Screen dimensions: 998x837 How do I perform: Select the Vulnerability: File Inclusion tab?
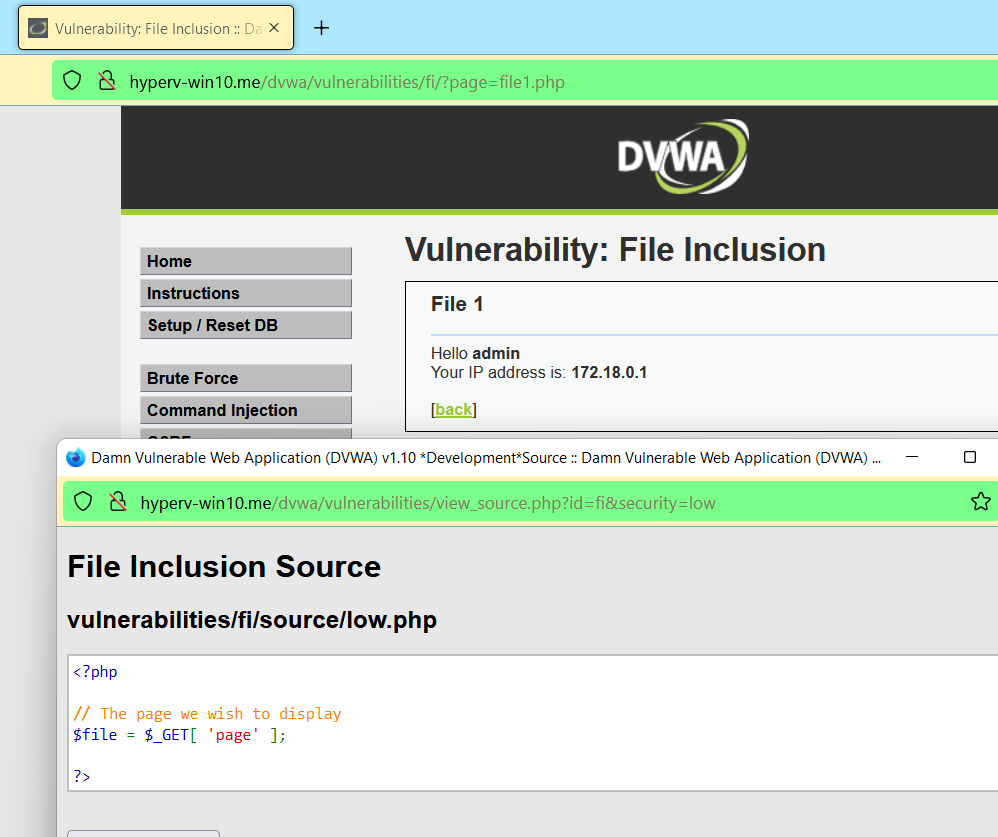tap(156, 28)
